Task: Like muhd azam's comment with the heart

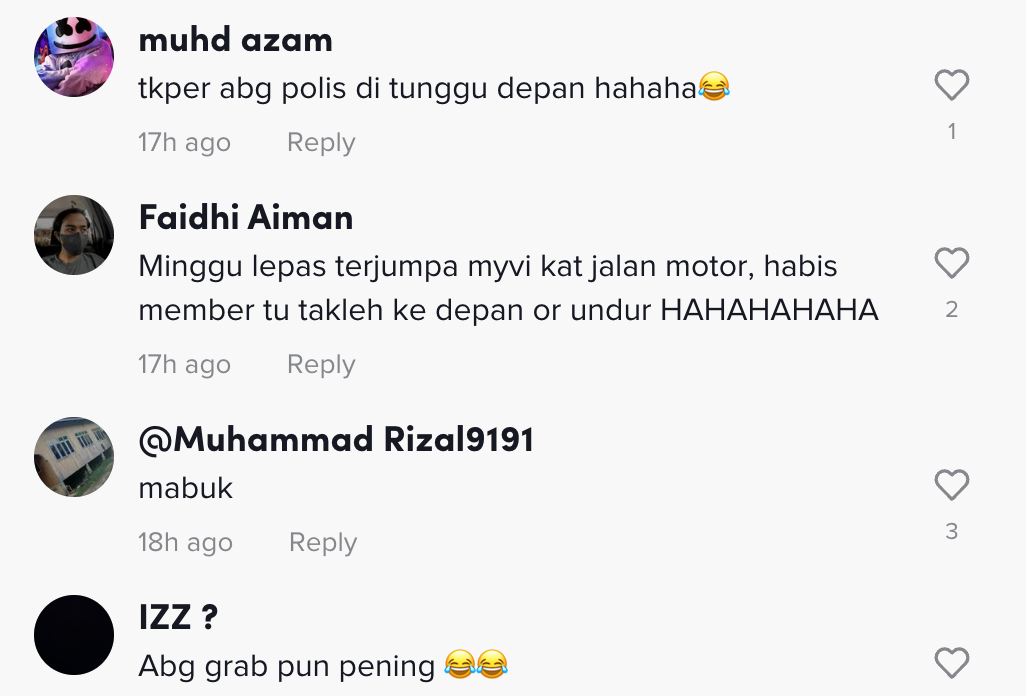Action: click(951, 85)
